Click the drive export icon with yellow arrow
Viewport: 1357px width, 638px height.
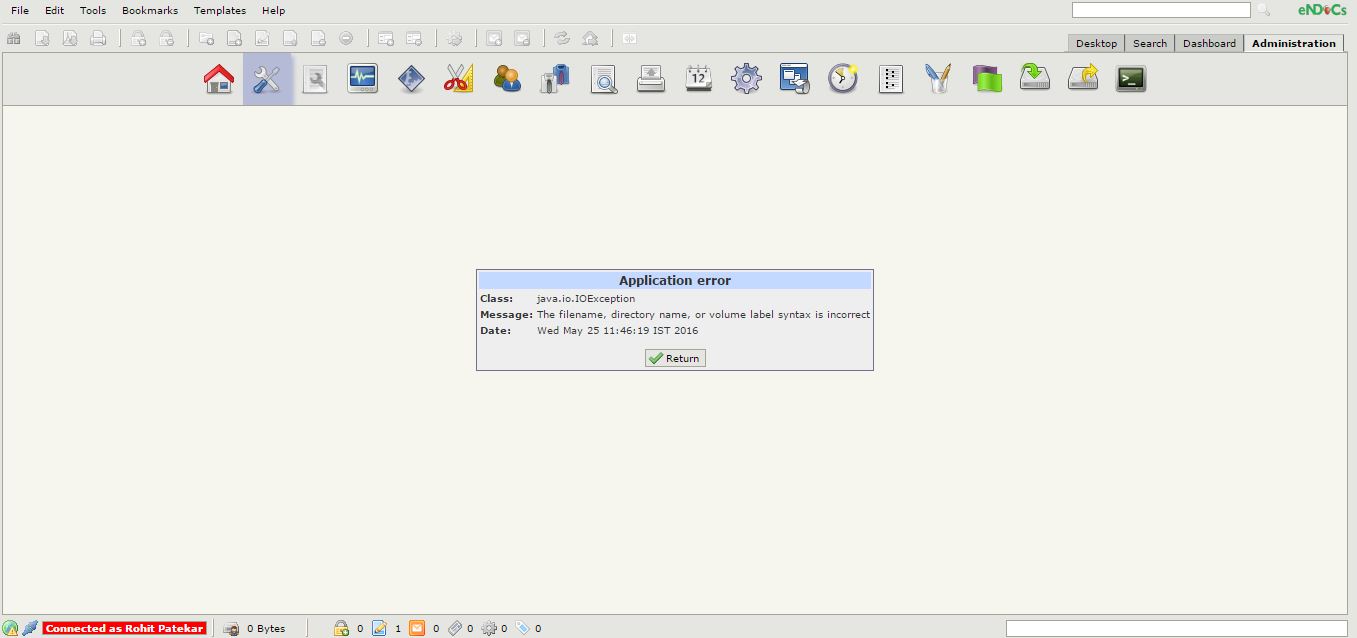tap(1082, 79)
